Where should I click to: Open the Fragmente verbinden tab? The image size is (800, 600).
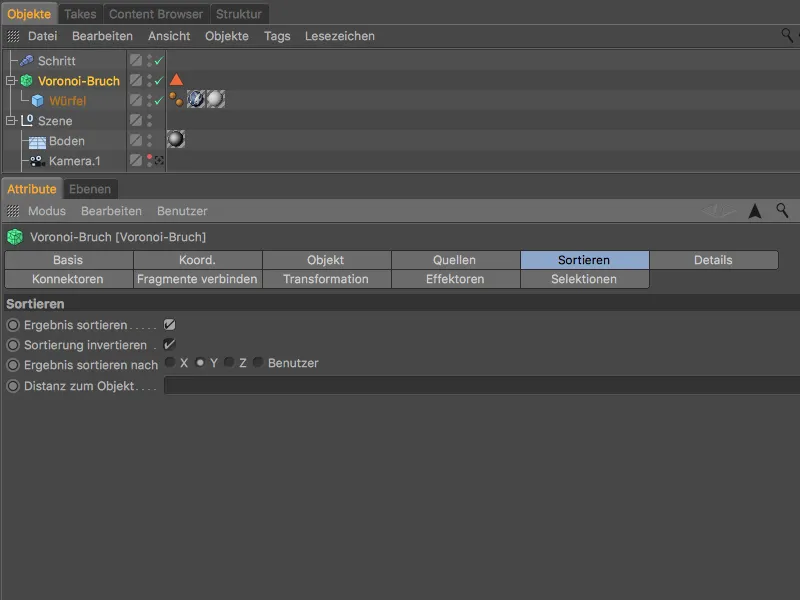pos(197,279)
